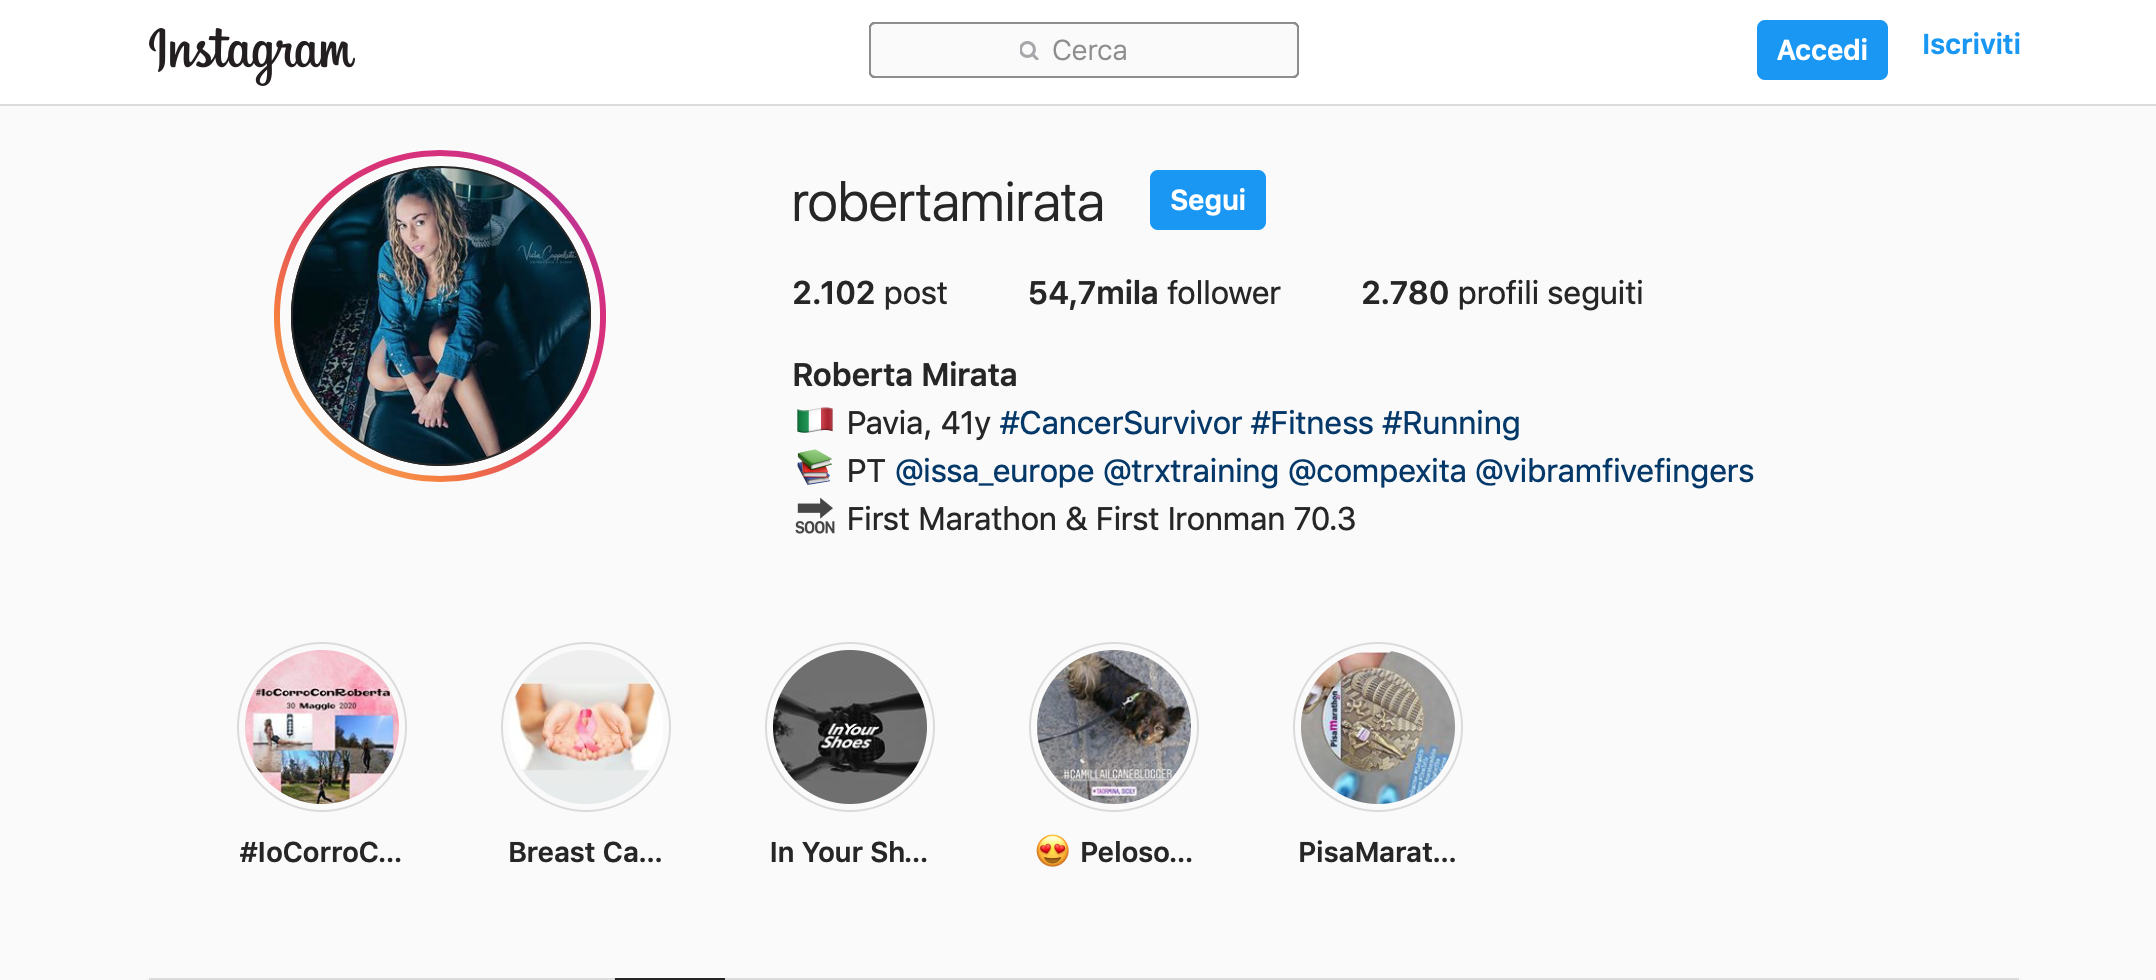
Task: Open the @issa_europe mention
Action: tap(995, 471)
